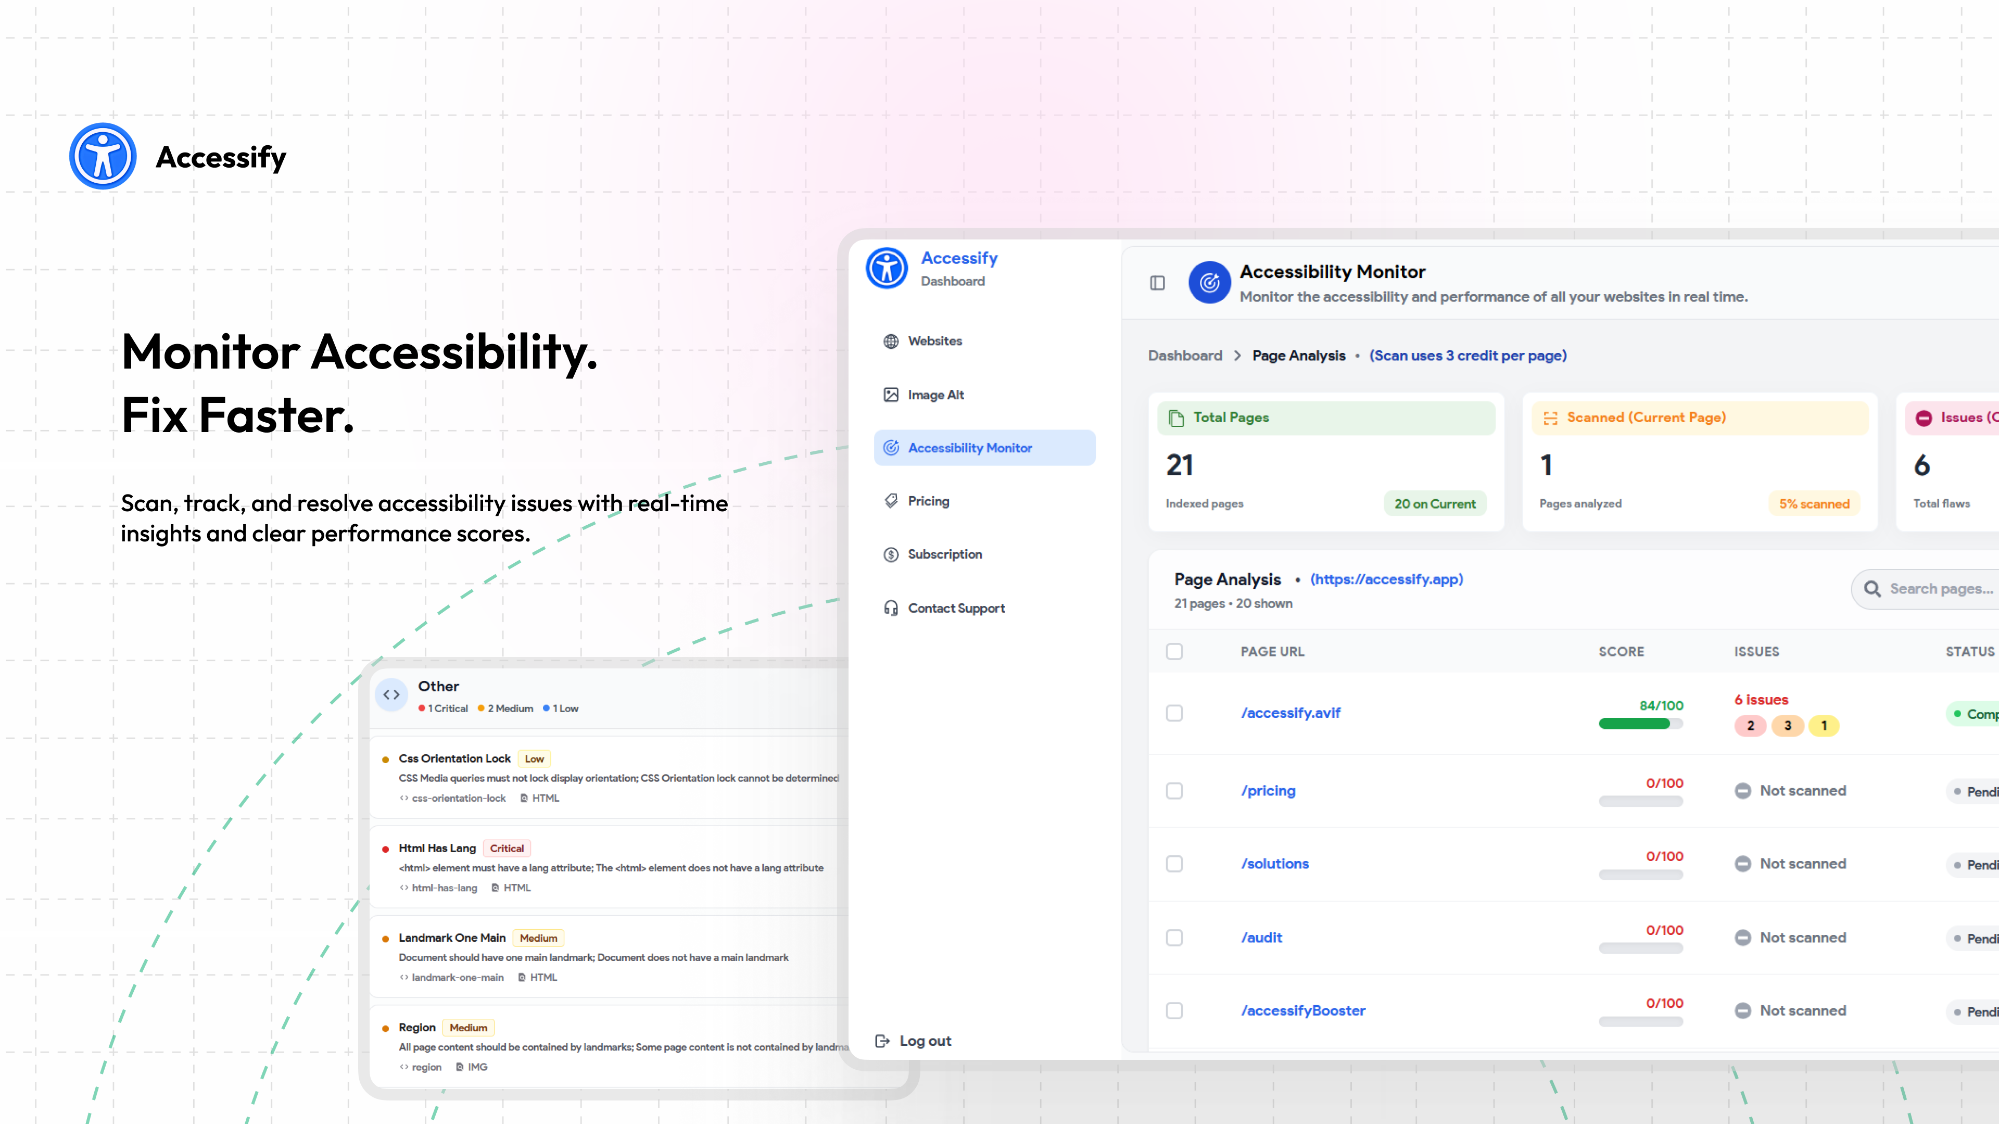Click the '20 on Current' badge
The width and height of the screenshot is (1999, 1125).
[x=1435, y=504]
